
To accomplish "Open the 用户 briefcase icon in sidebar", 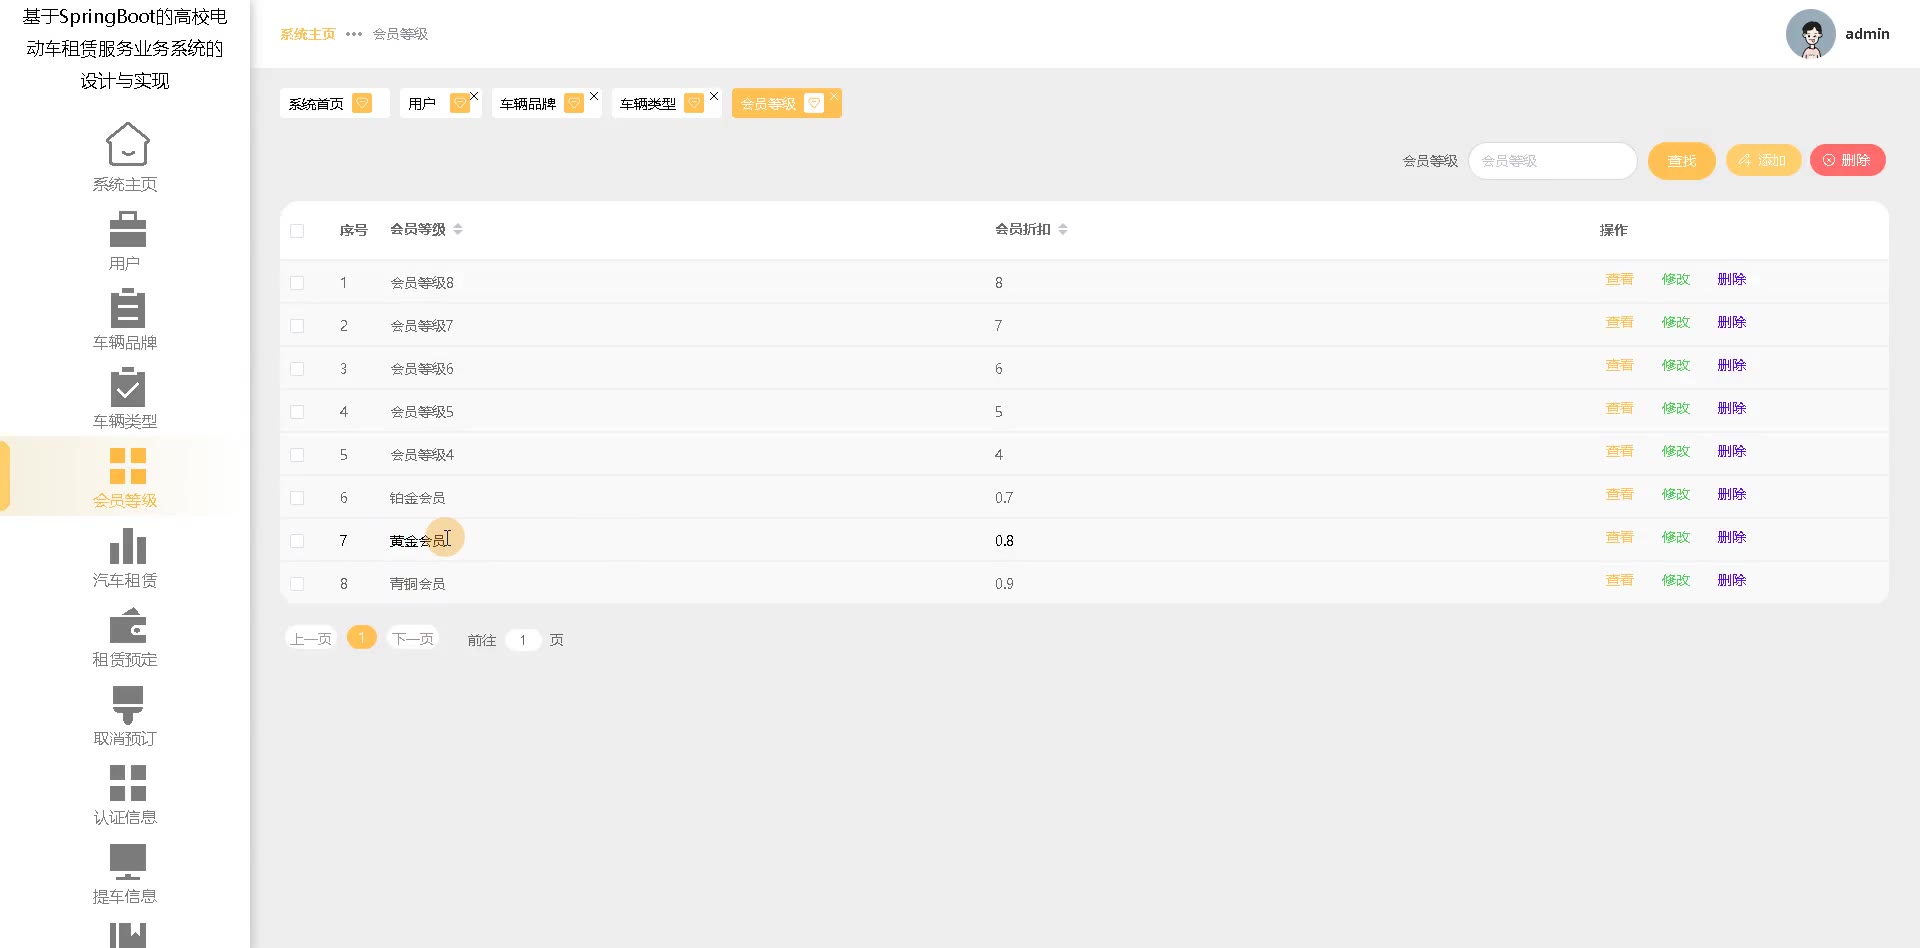I will click(x=127, y=229).
